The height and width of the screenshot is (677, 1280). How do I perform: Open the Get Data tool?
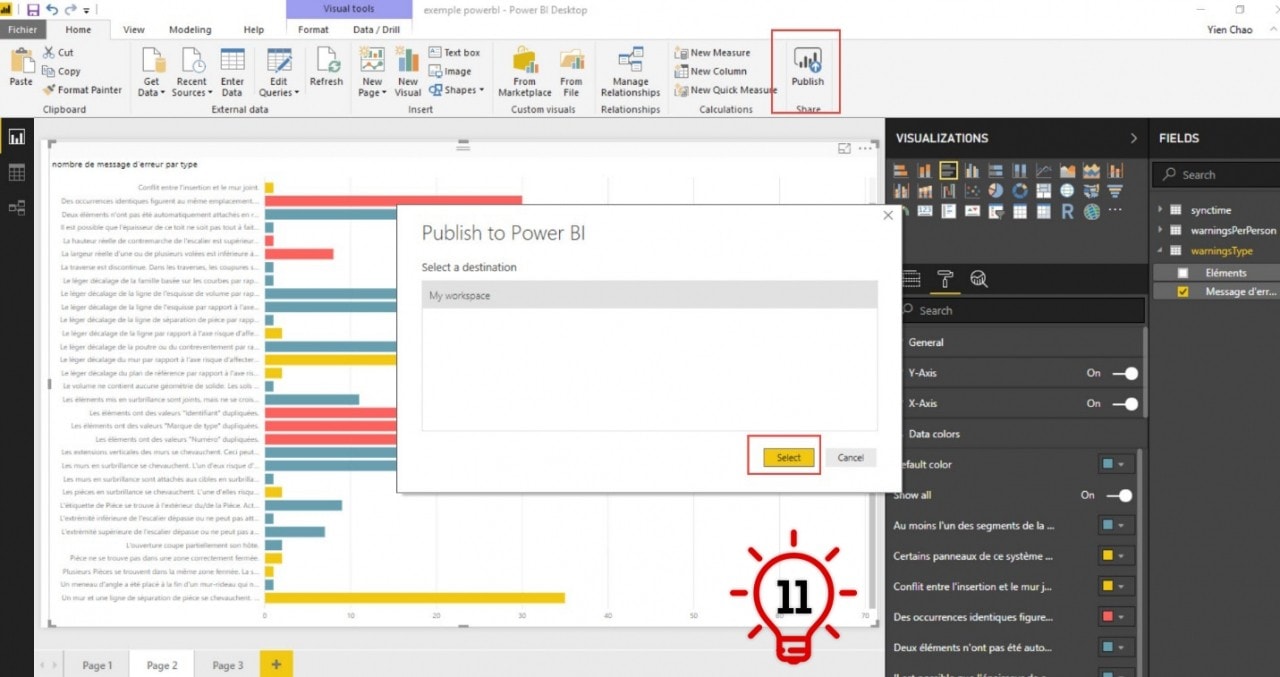pos(152,71)
